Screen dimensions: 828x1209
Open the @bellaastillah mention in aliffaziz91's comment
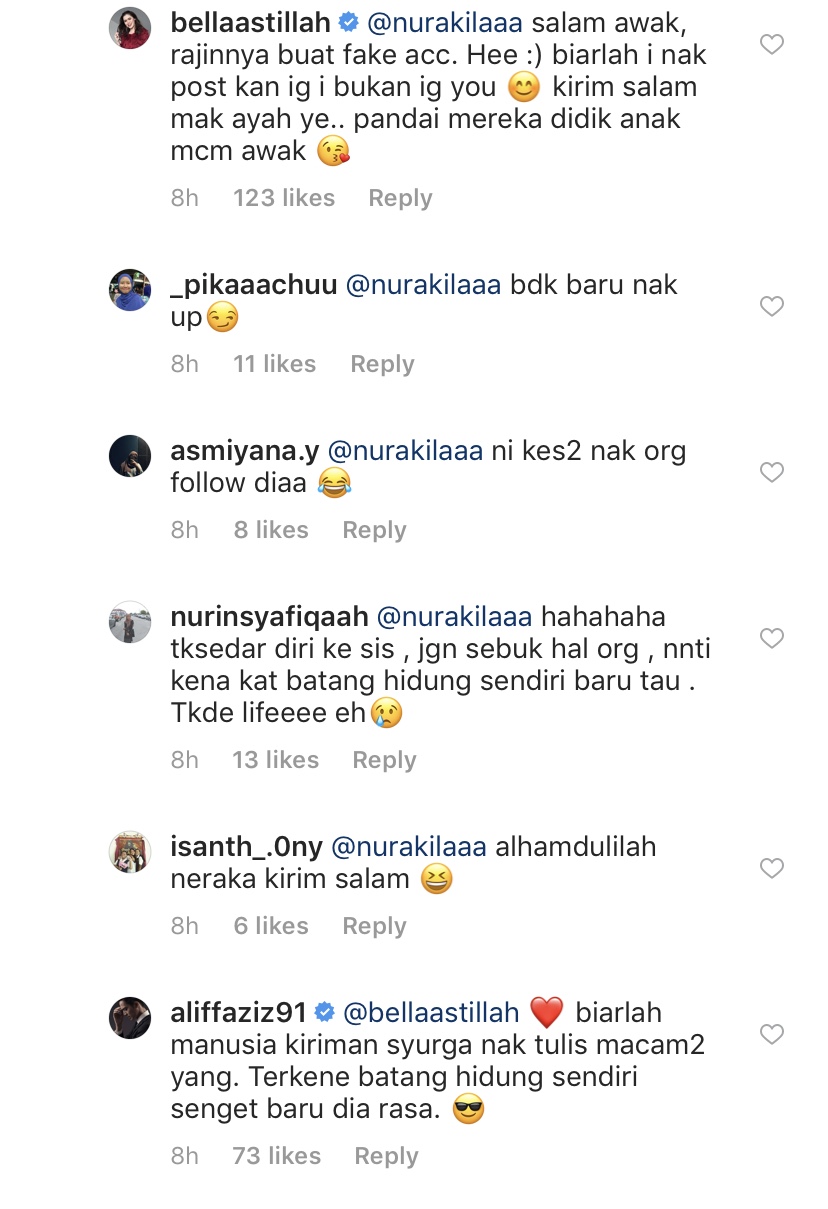(x=432, y=1012)
